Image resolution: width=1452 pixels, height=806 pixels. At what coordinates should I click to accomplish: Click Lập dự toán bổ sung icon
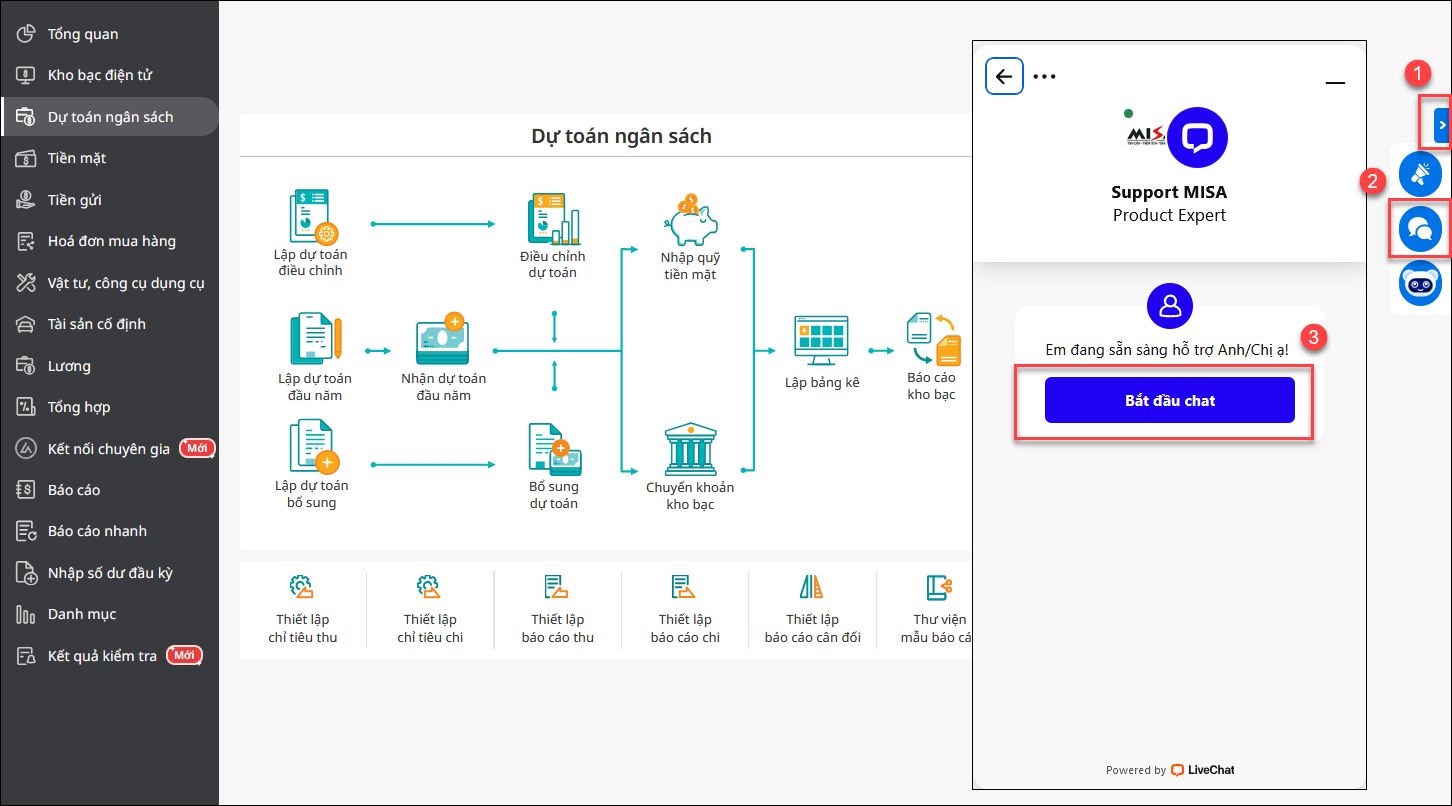[314, 446]
